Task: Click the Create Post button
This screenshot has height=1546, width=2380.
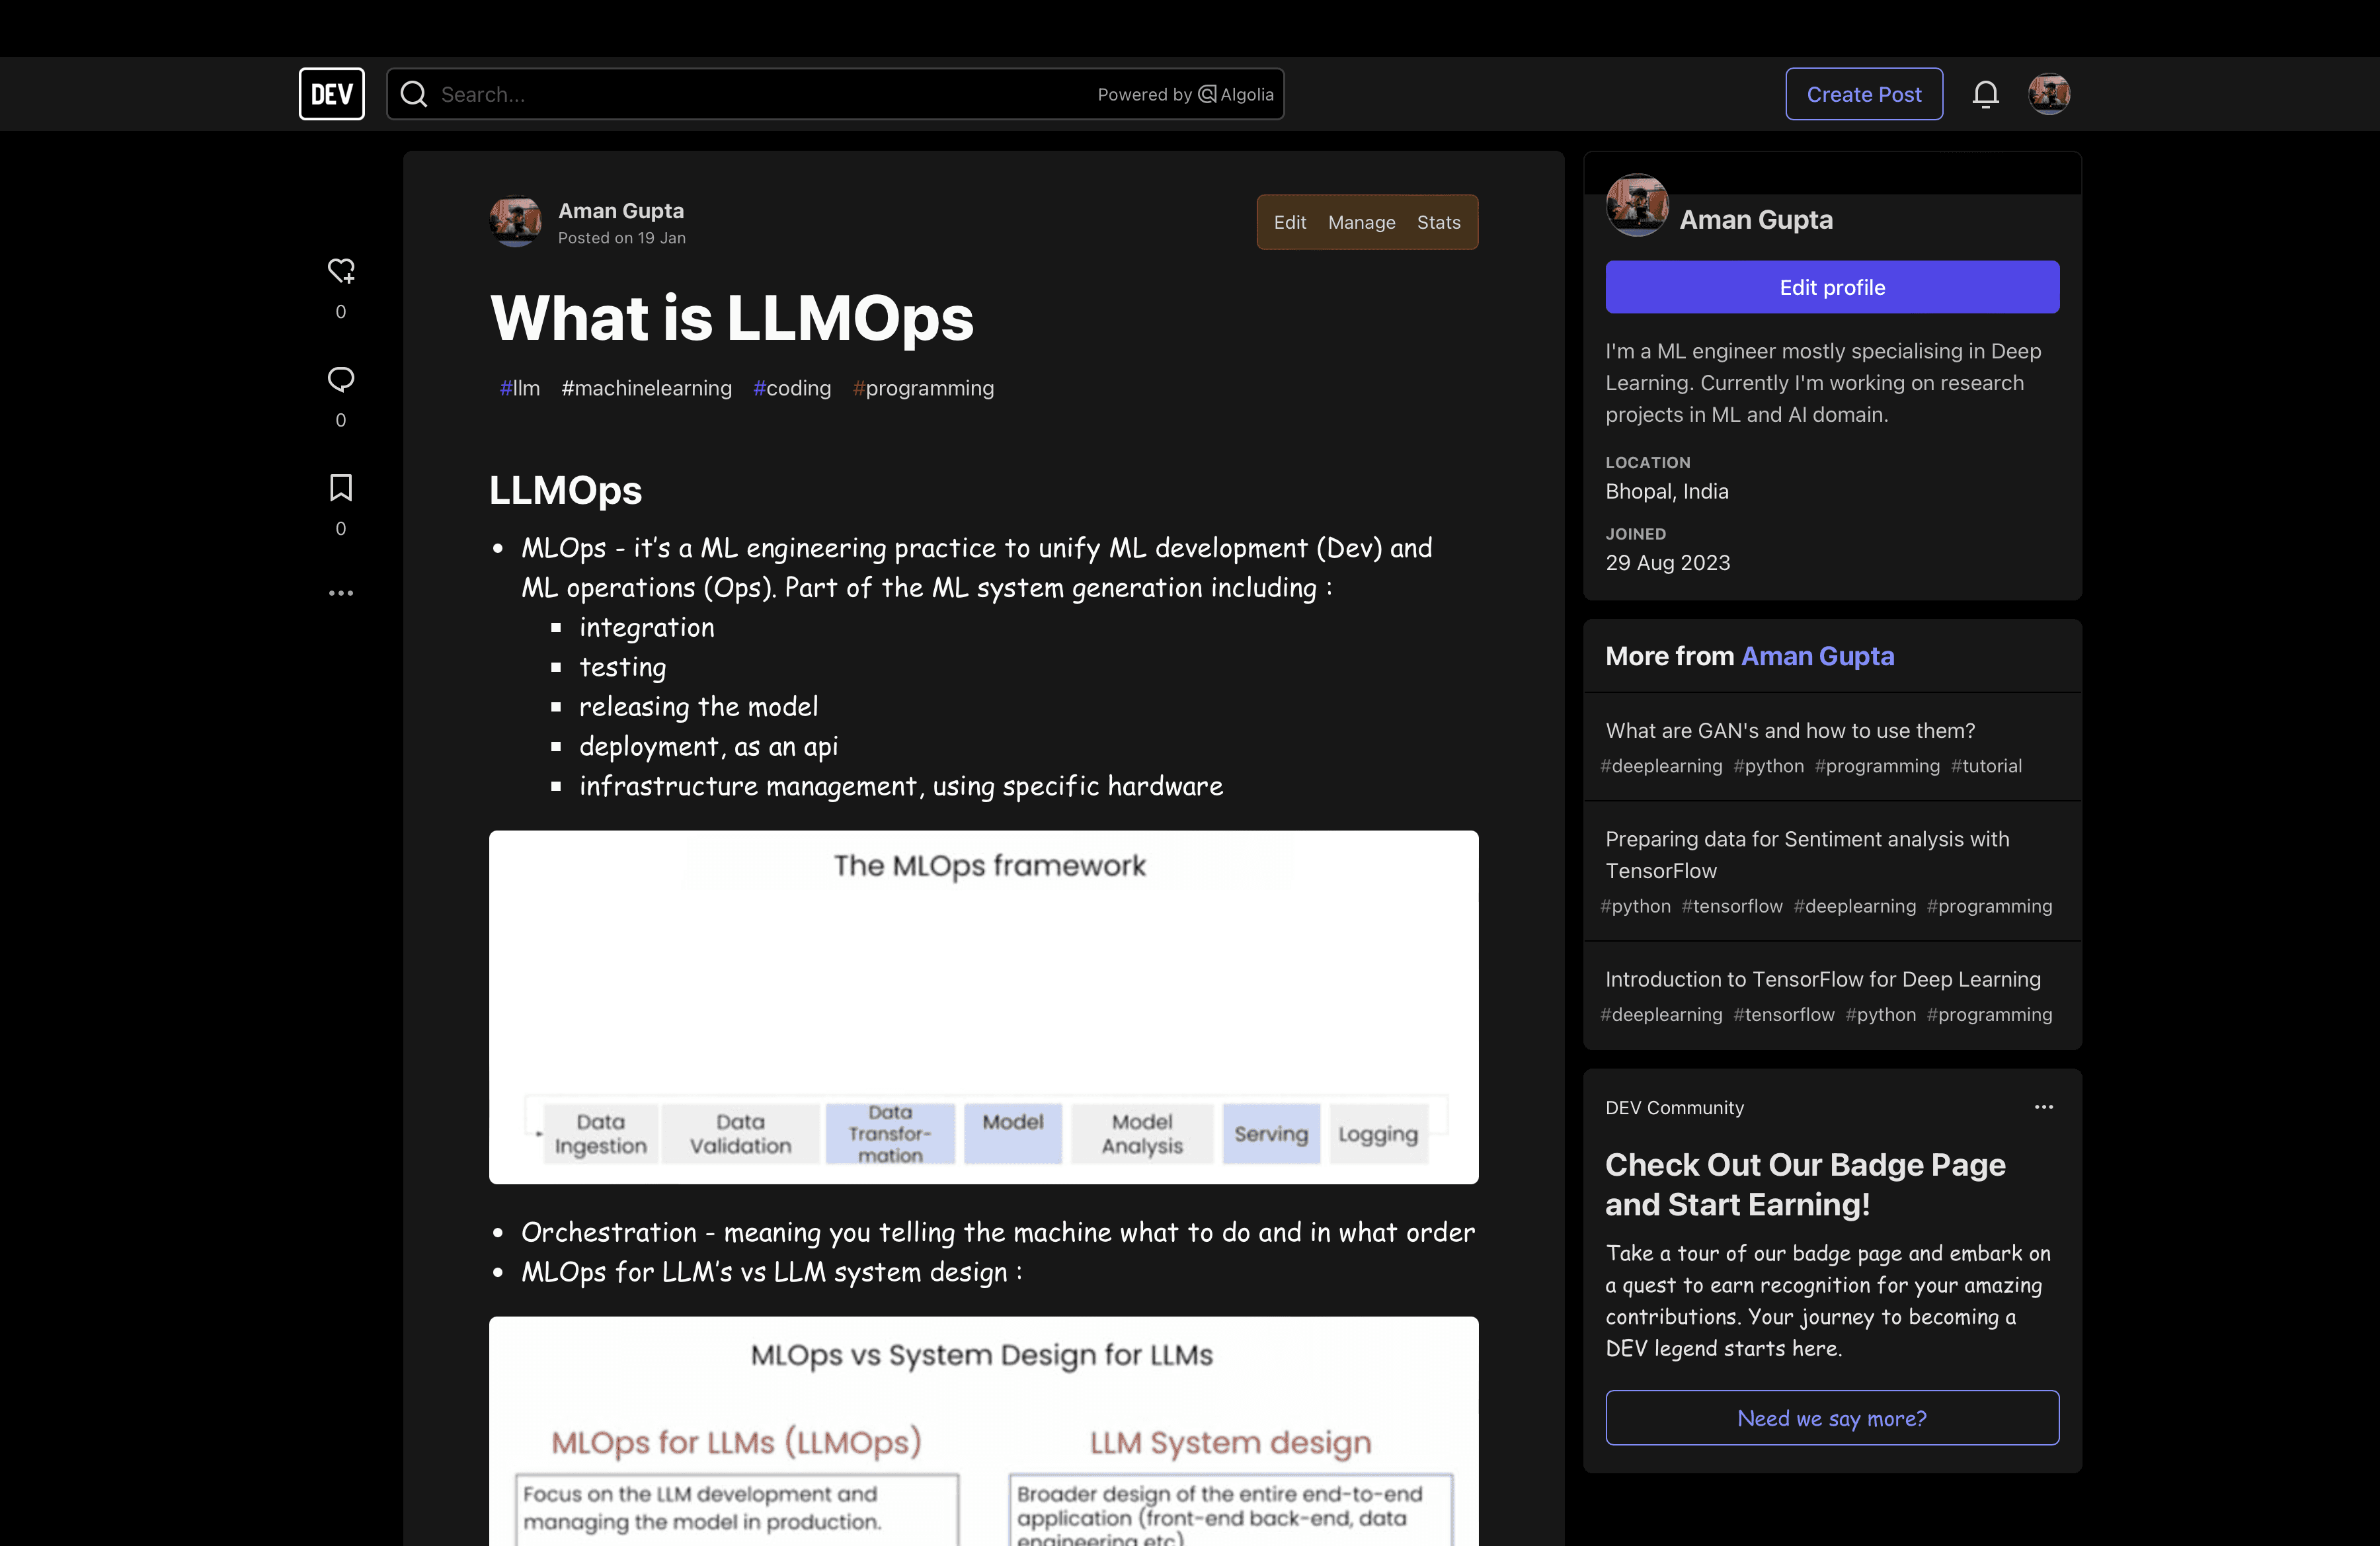Action: point(1864,94)
